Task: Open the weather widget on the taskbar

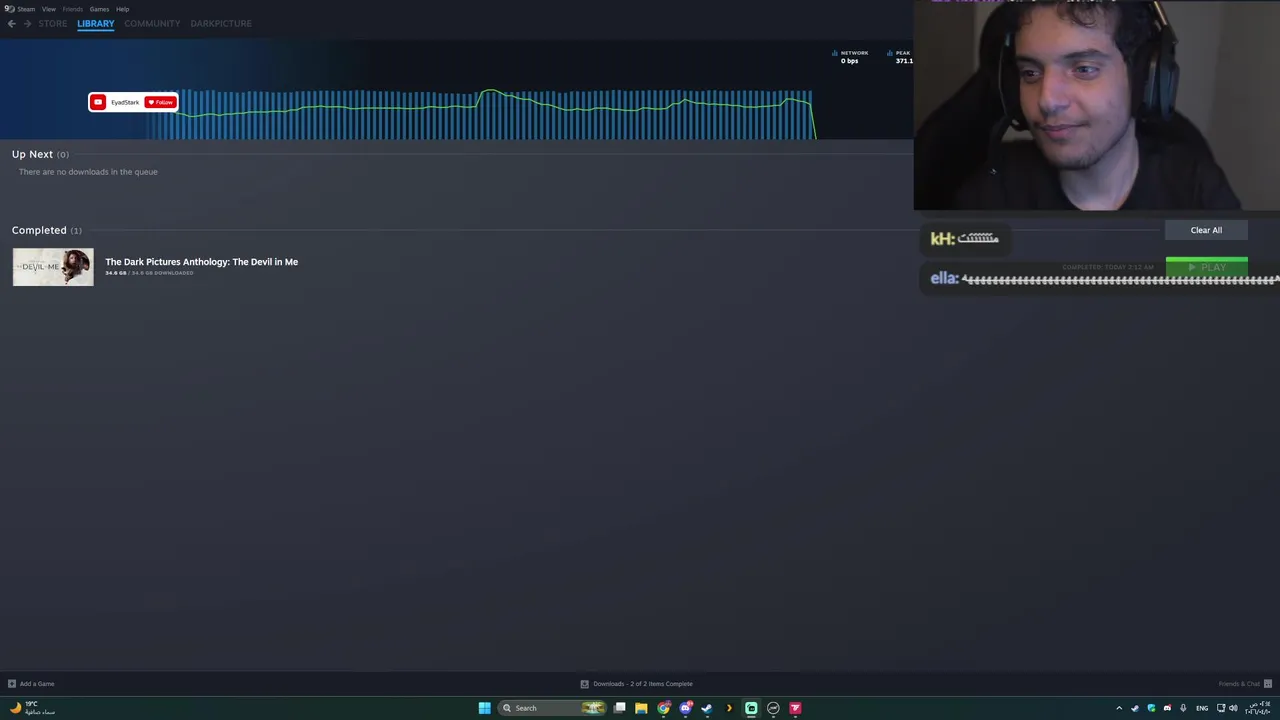Action: coord(32,708)
